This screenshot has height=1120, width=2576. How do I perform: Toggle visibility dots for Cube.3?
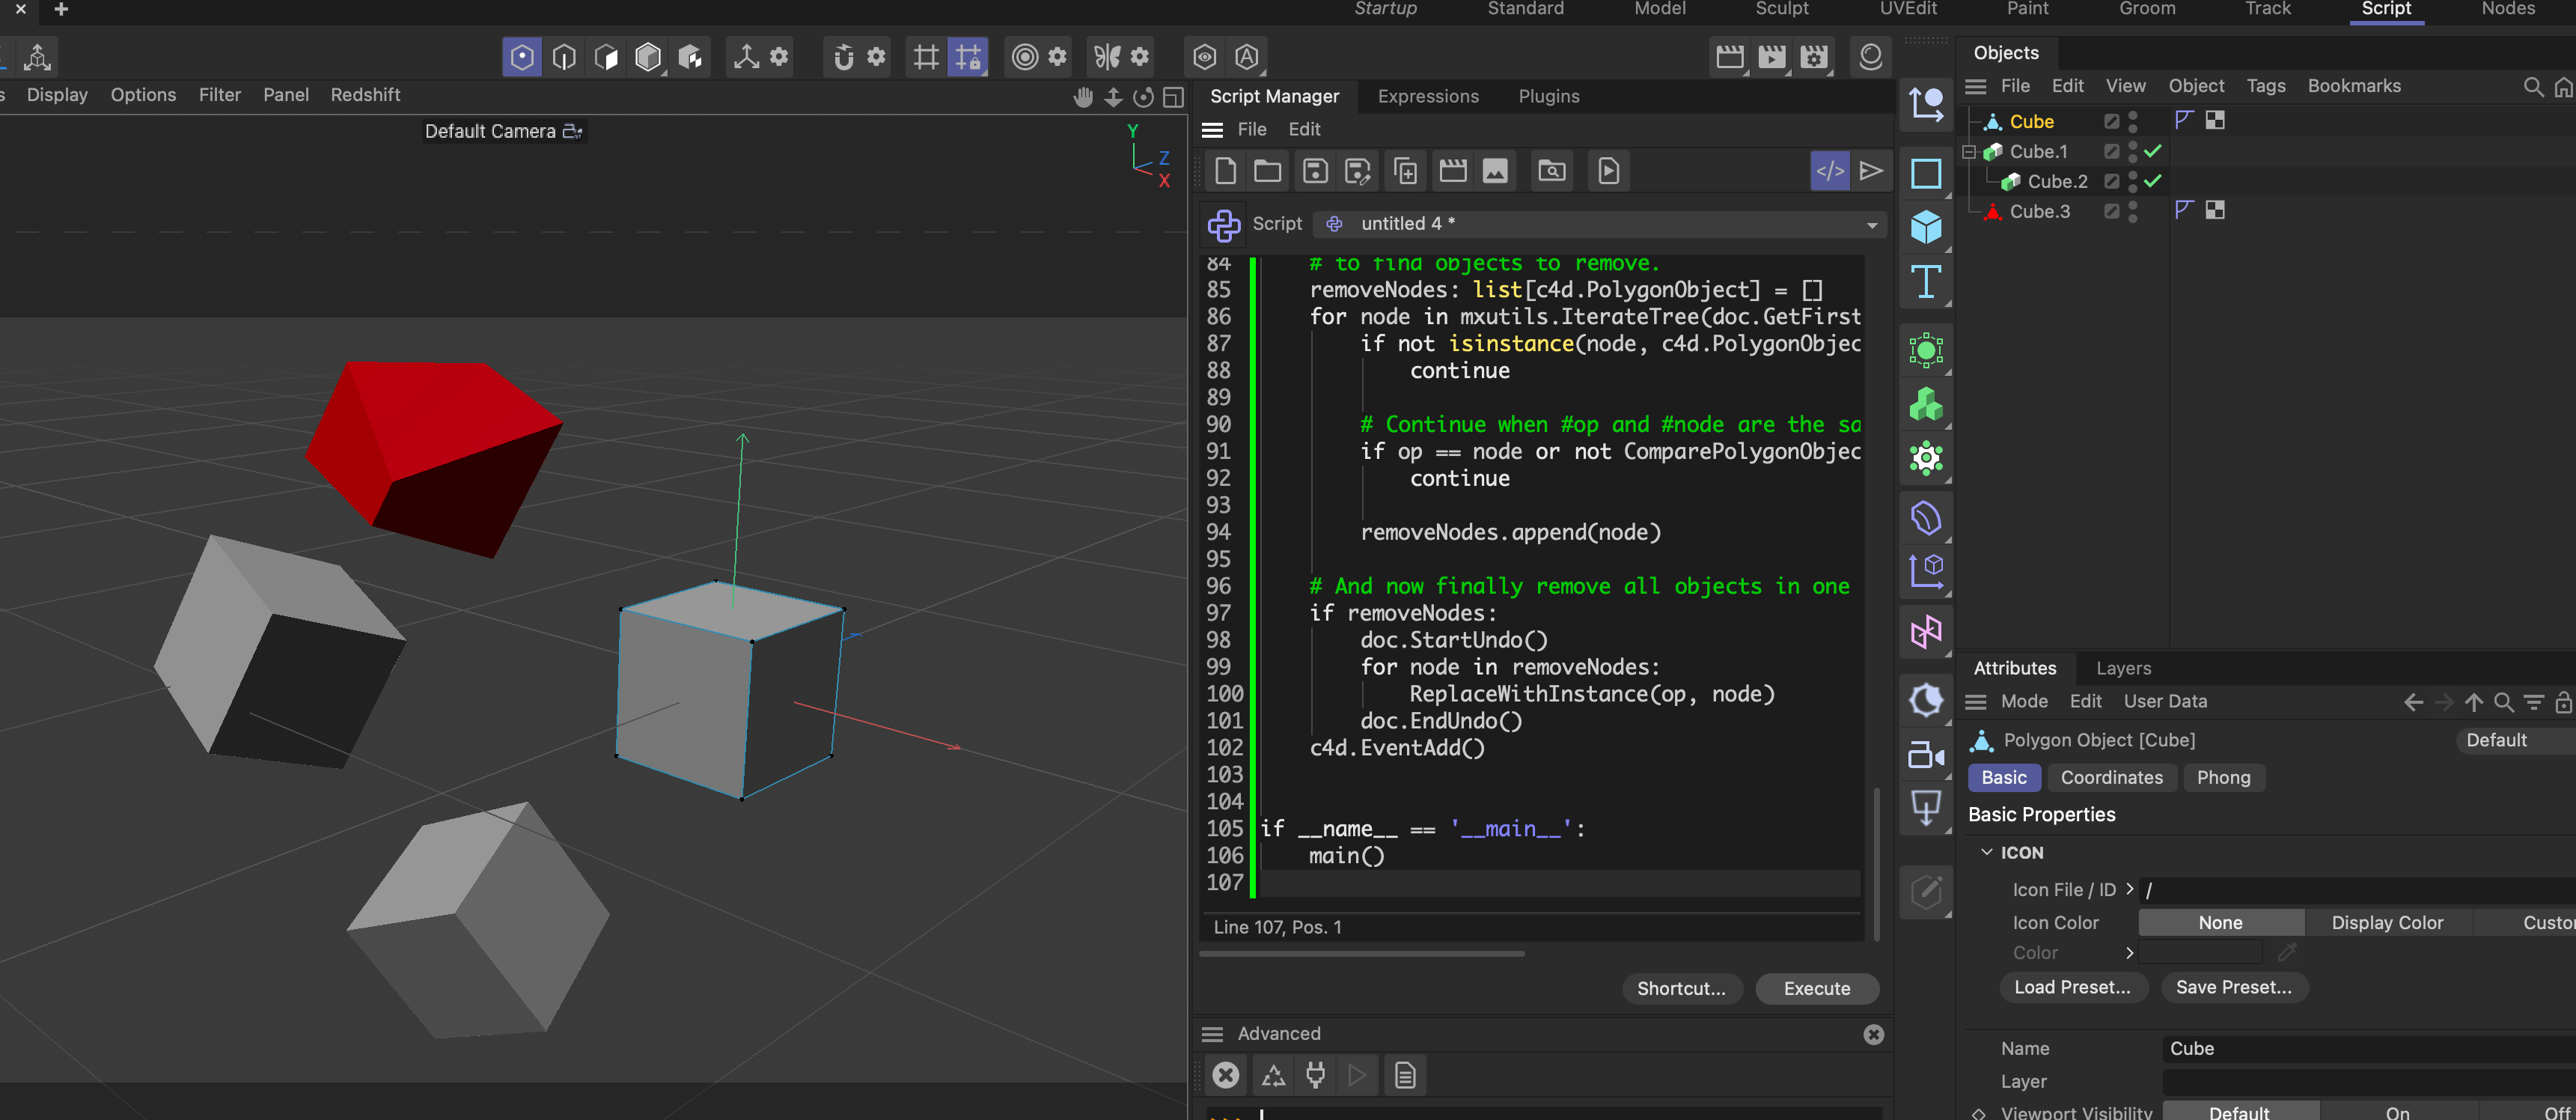pyautogui.click(x=2133, y=211)
